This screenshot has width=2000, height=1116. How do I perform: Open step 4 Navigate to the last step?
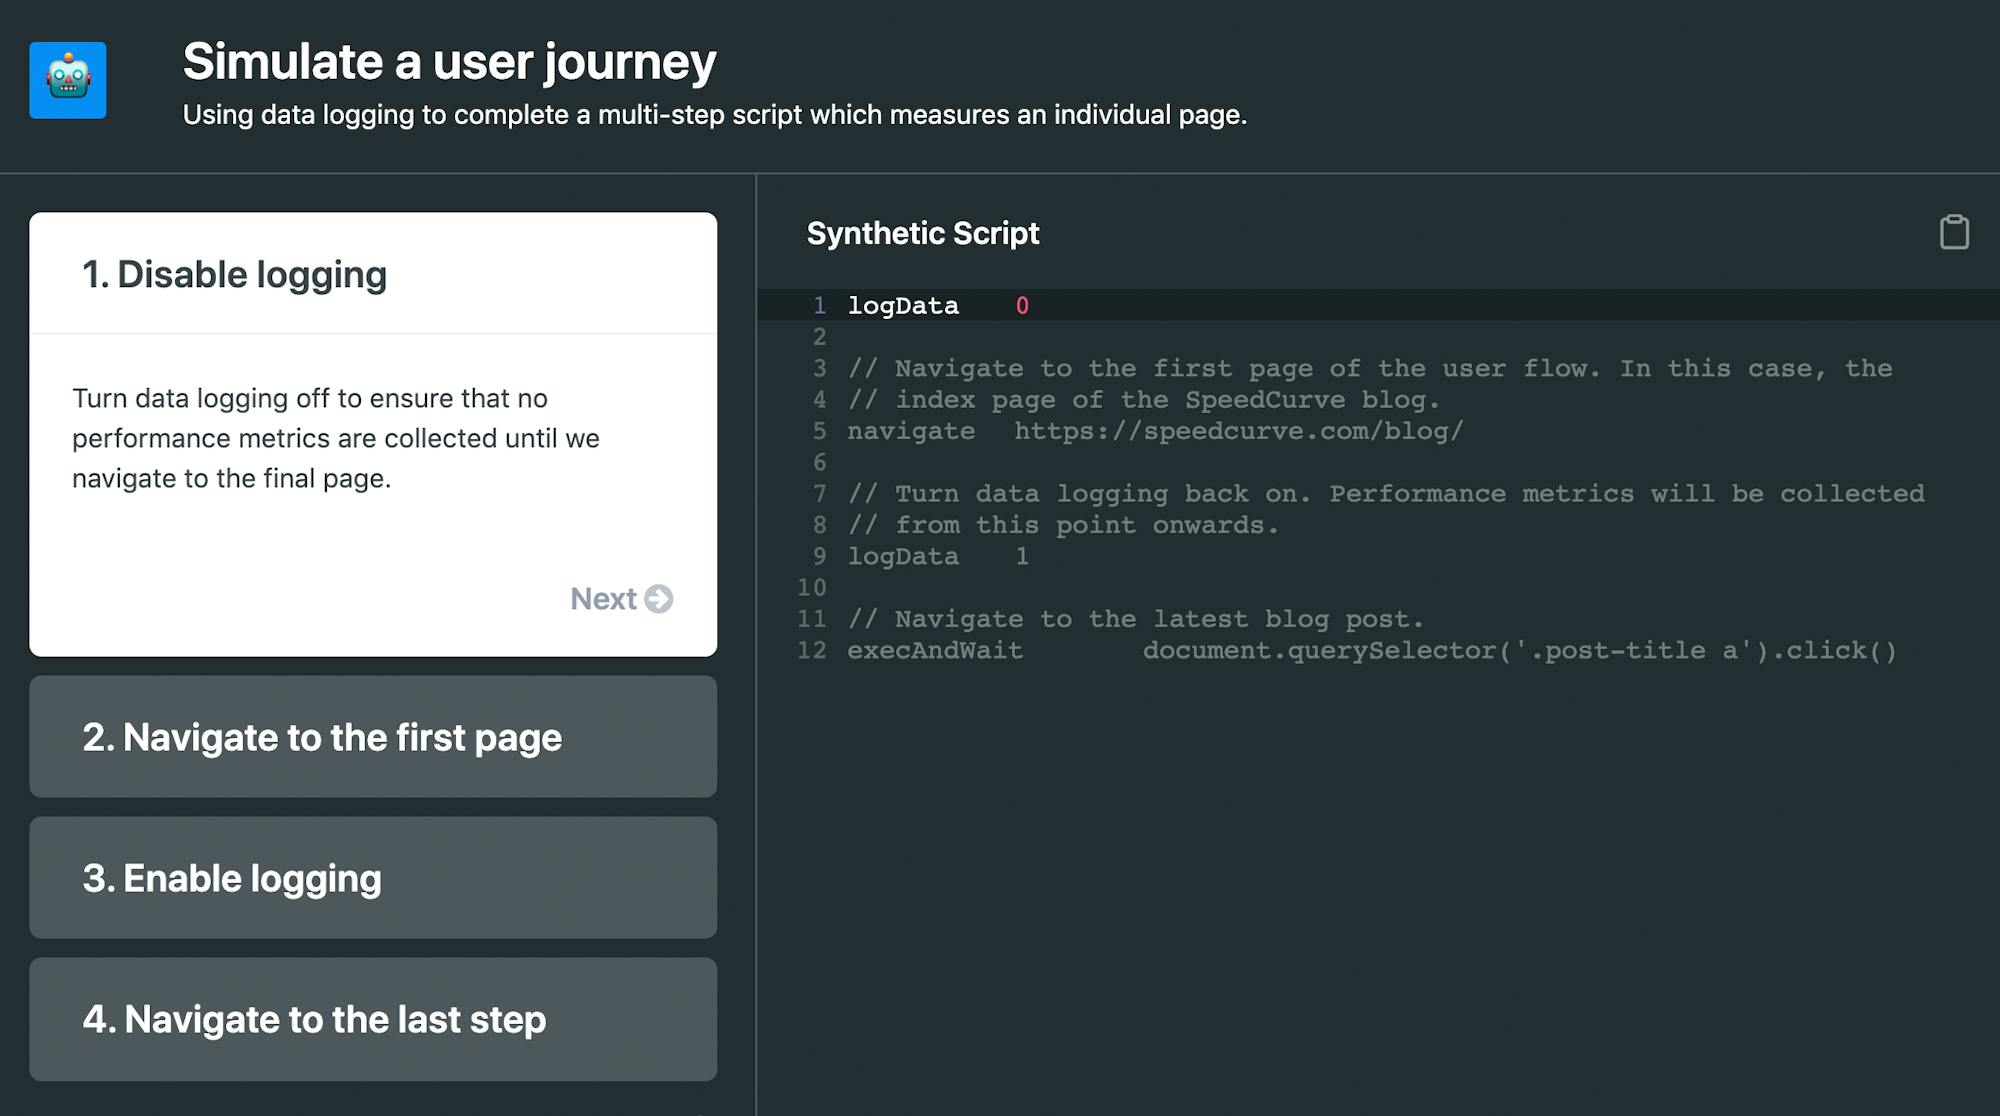[x=373, y=1019]
